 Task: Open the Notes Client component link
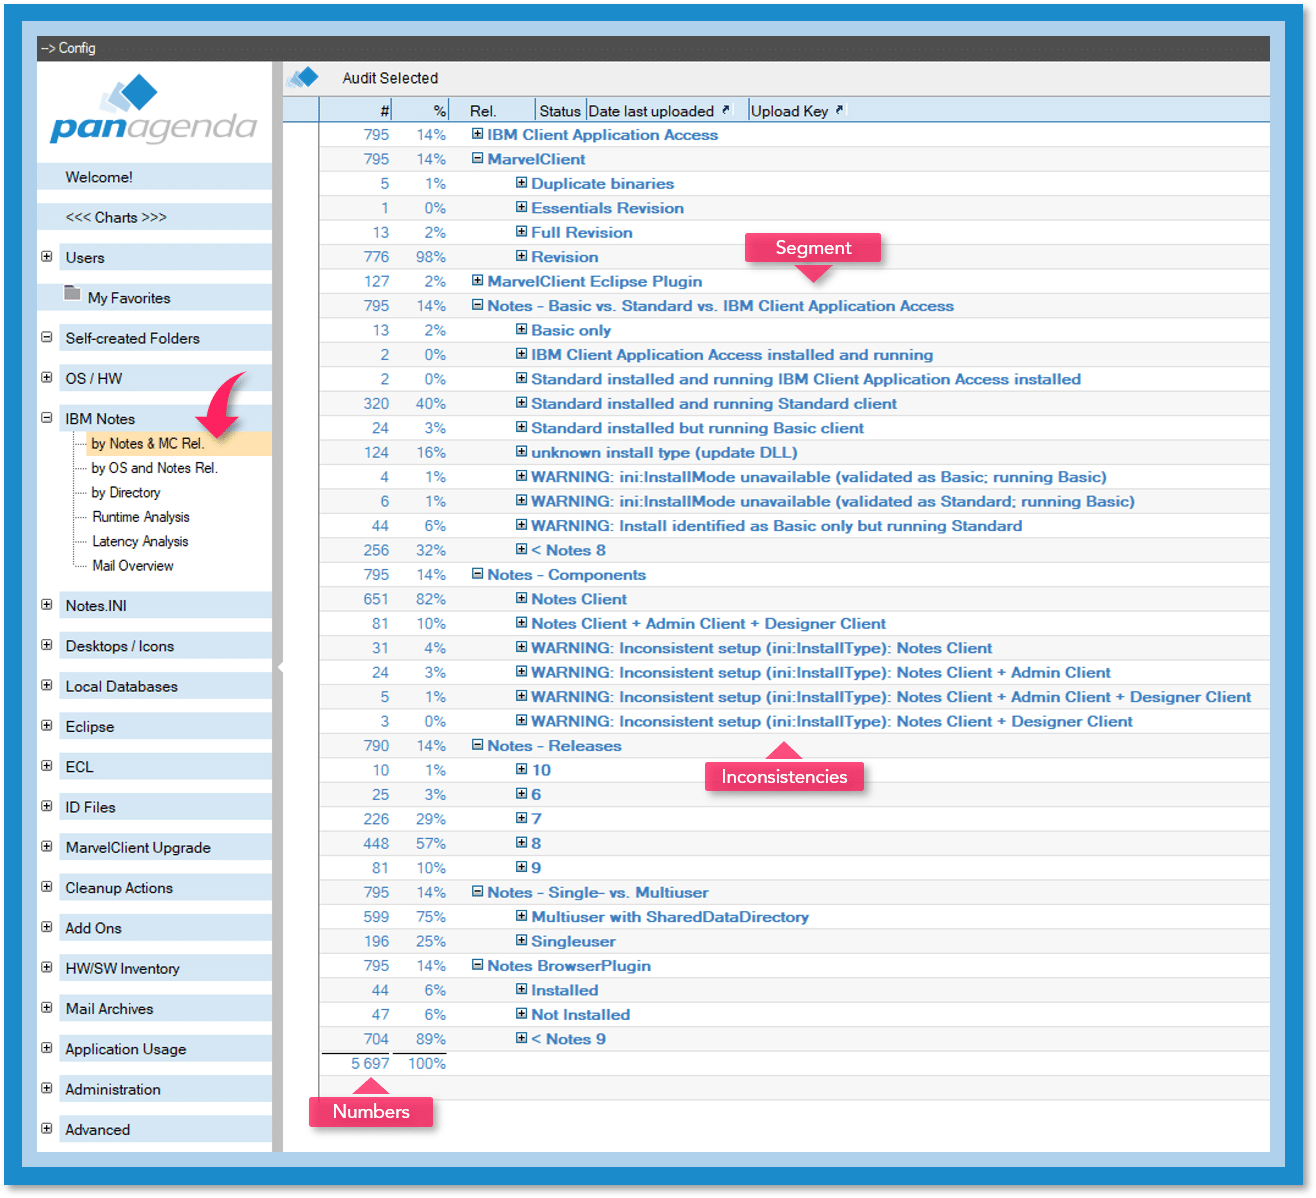click(579, 599)
